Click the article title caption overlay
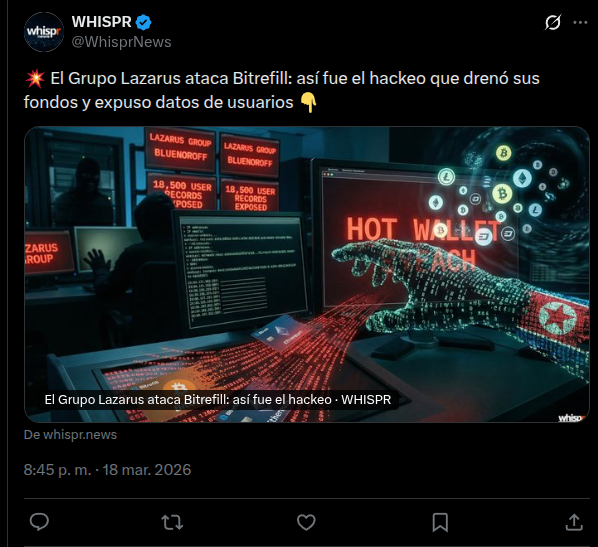The height and width of the screenshot is (547, 598). 218,399
